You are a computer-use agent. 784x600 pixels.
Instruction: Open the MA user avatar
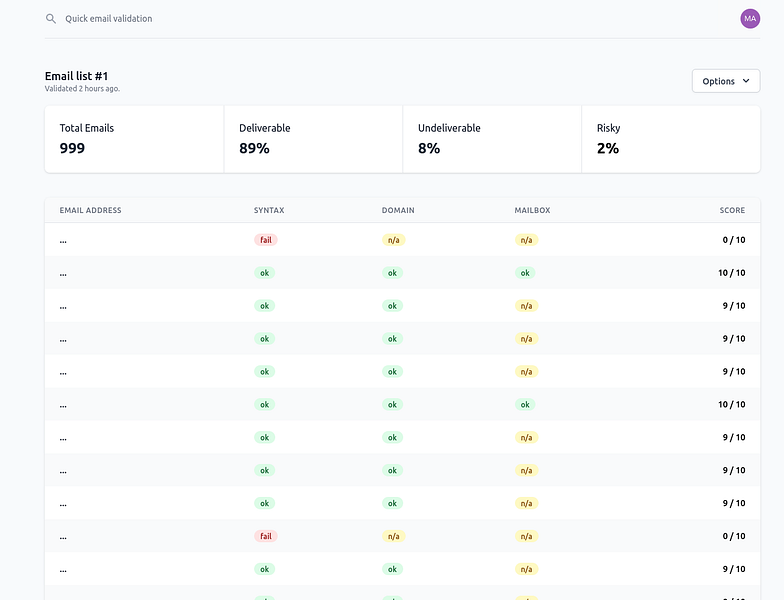coord(750,18)
